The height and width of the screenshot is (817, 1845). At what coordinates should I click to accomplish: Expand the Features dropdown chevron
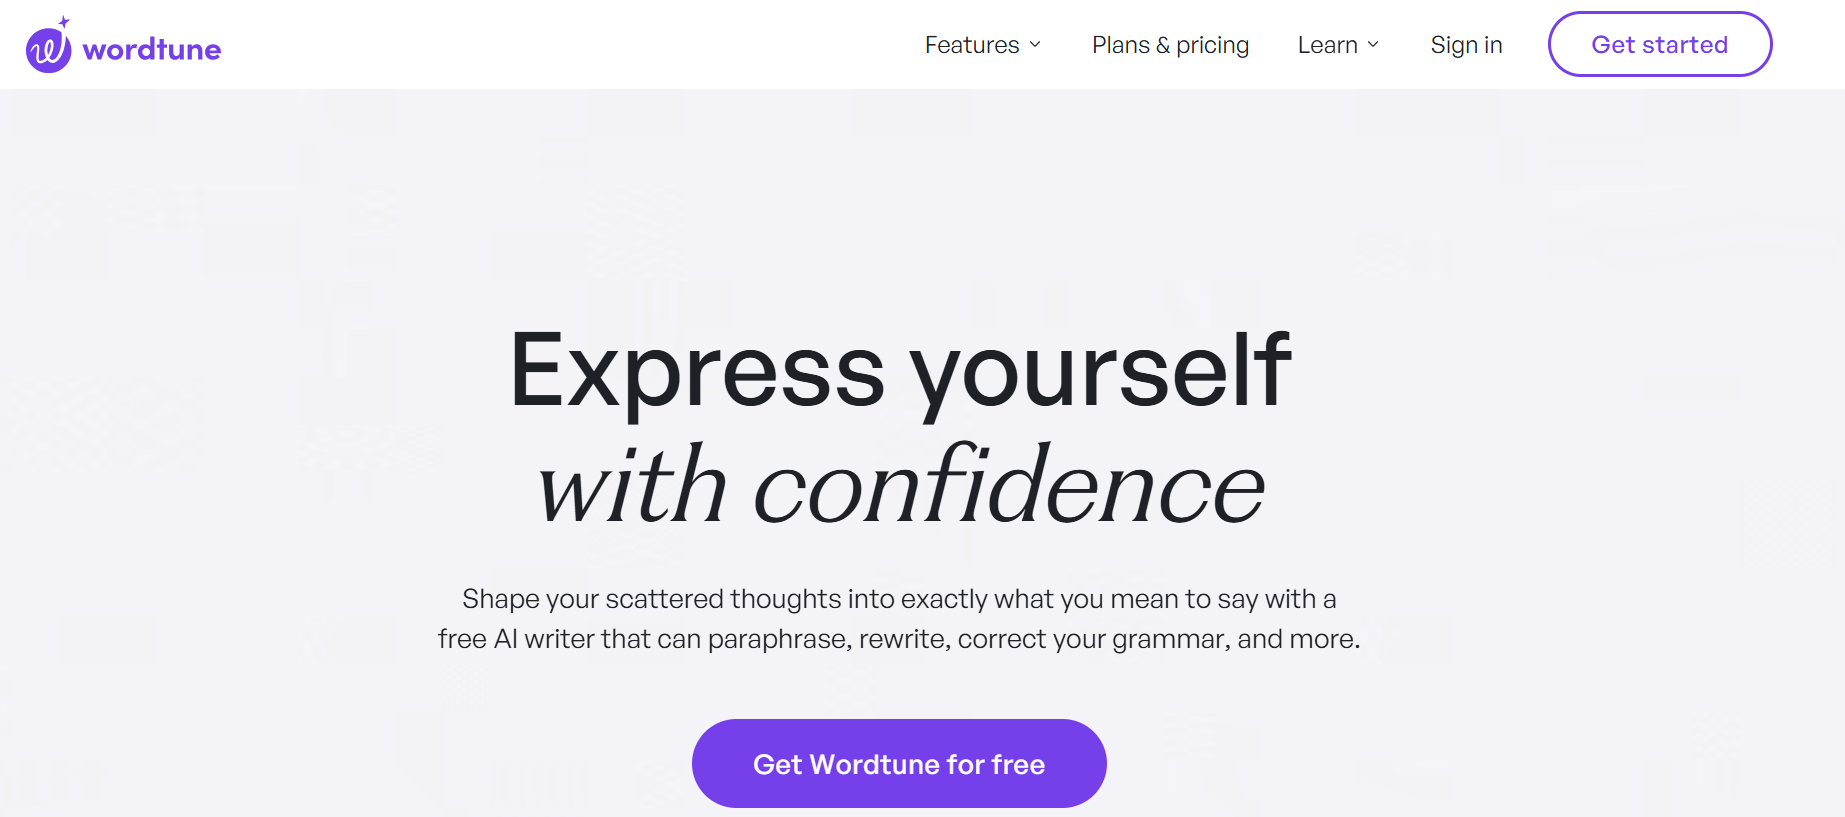pos(1035,45)
